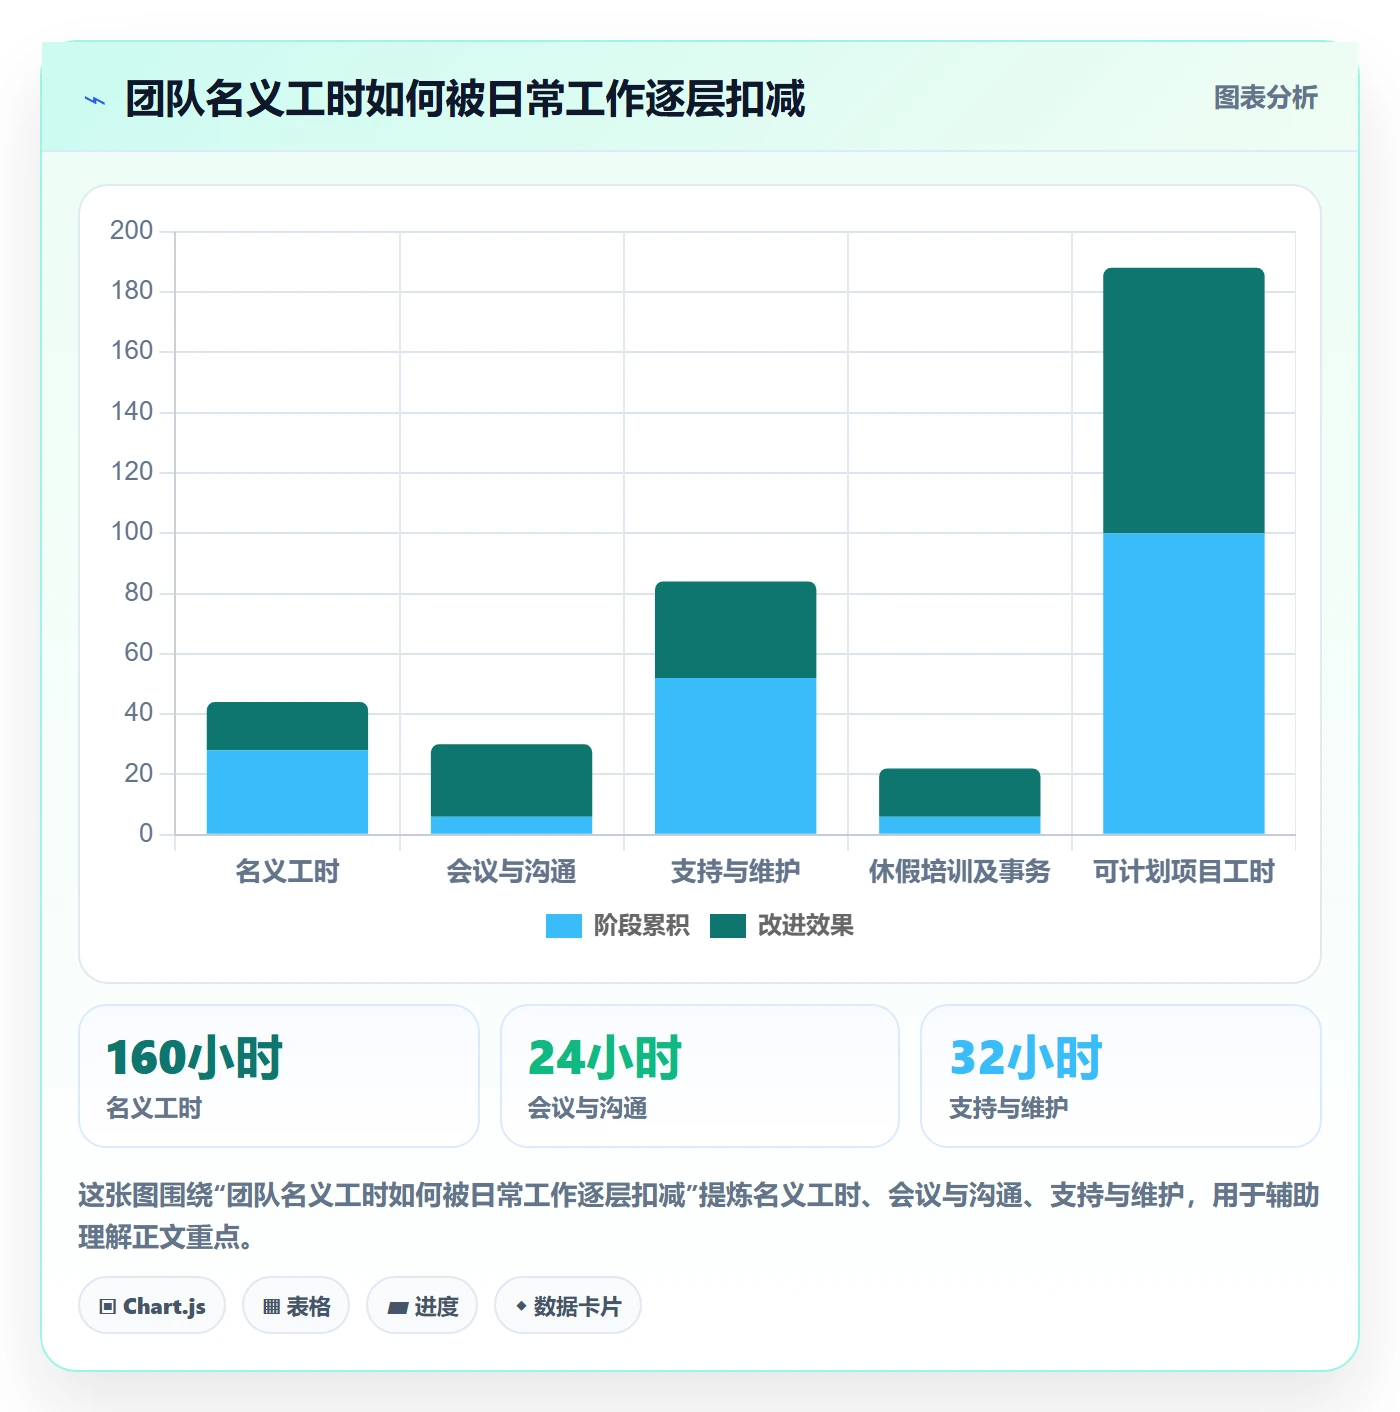Click the 休假培训及事务 x-axis label
Screen dimensions: 1400x1412
coord(959,872)
